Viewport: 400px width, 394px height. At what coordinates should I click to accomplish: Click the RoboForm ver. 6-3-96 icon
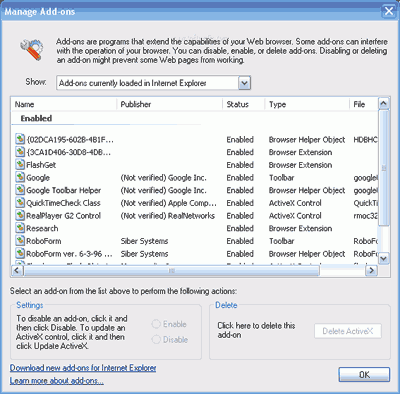[x=20, y=253]
